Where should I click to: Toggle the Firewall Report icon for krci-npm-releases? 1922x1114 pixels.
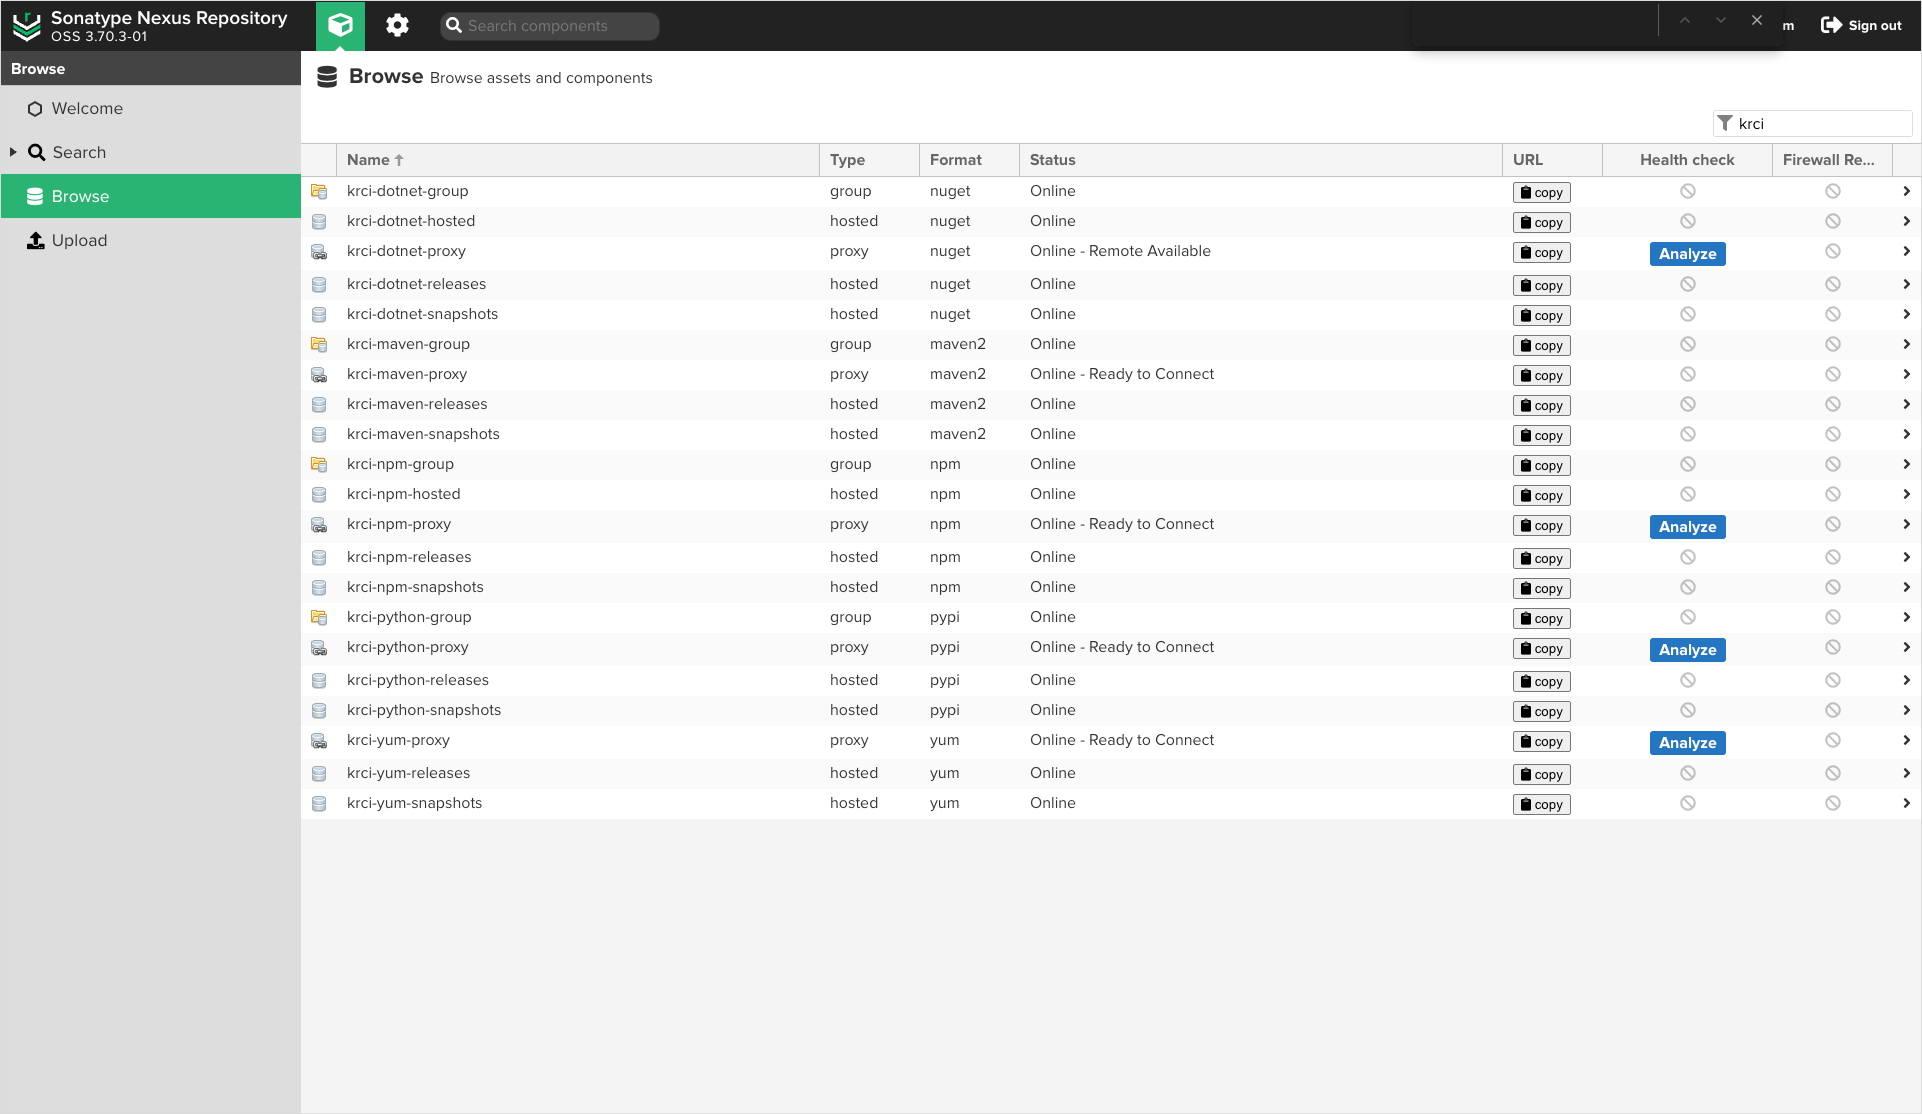[1833, 556]
